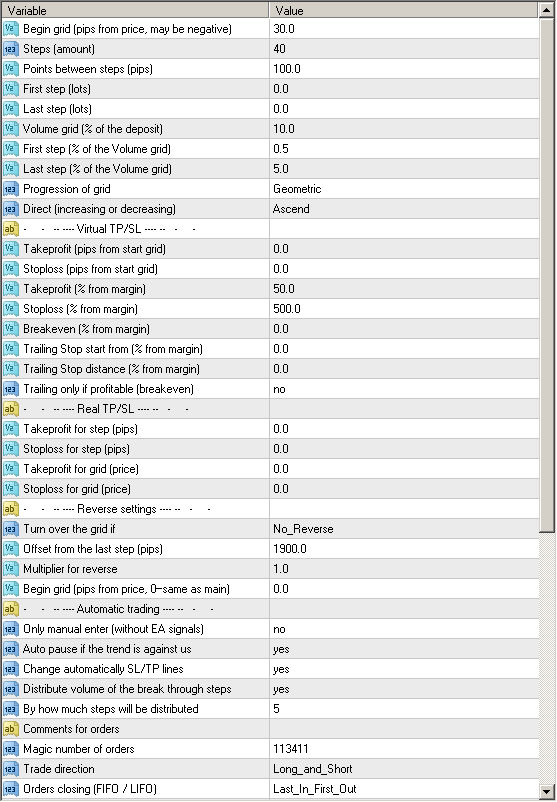Viewport: 557px width, 802px height.
Task: Open the Geometric progression value dropdown
Action: [x=404, y=189]
